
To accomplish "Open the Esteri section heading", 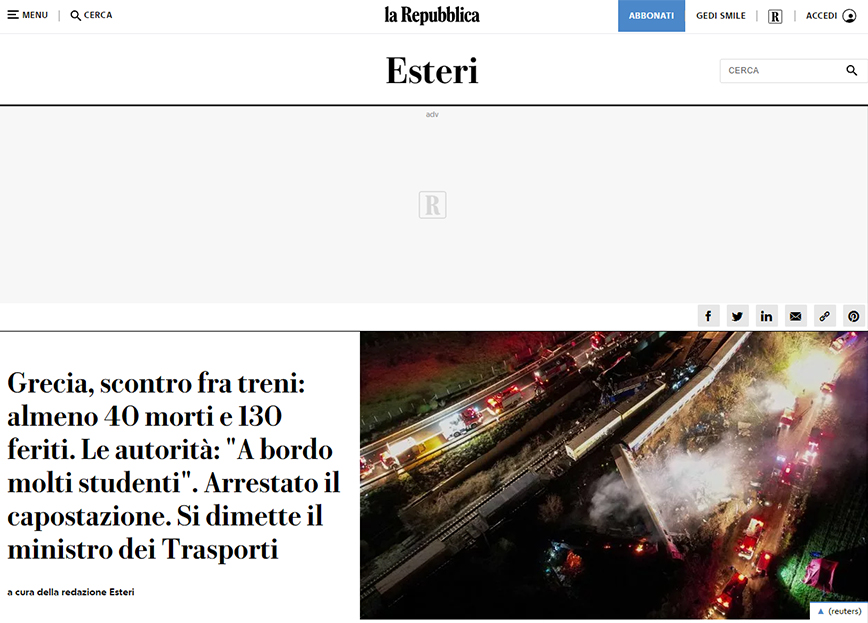I will pos(432,71).
